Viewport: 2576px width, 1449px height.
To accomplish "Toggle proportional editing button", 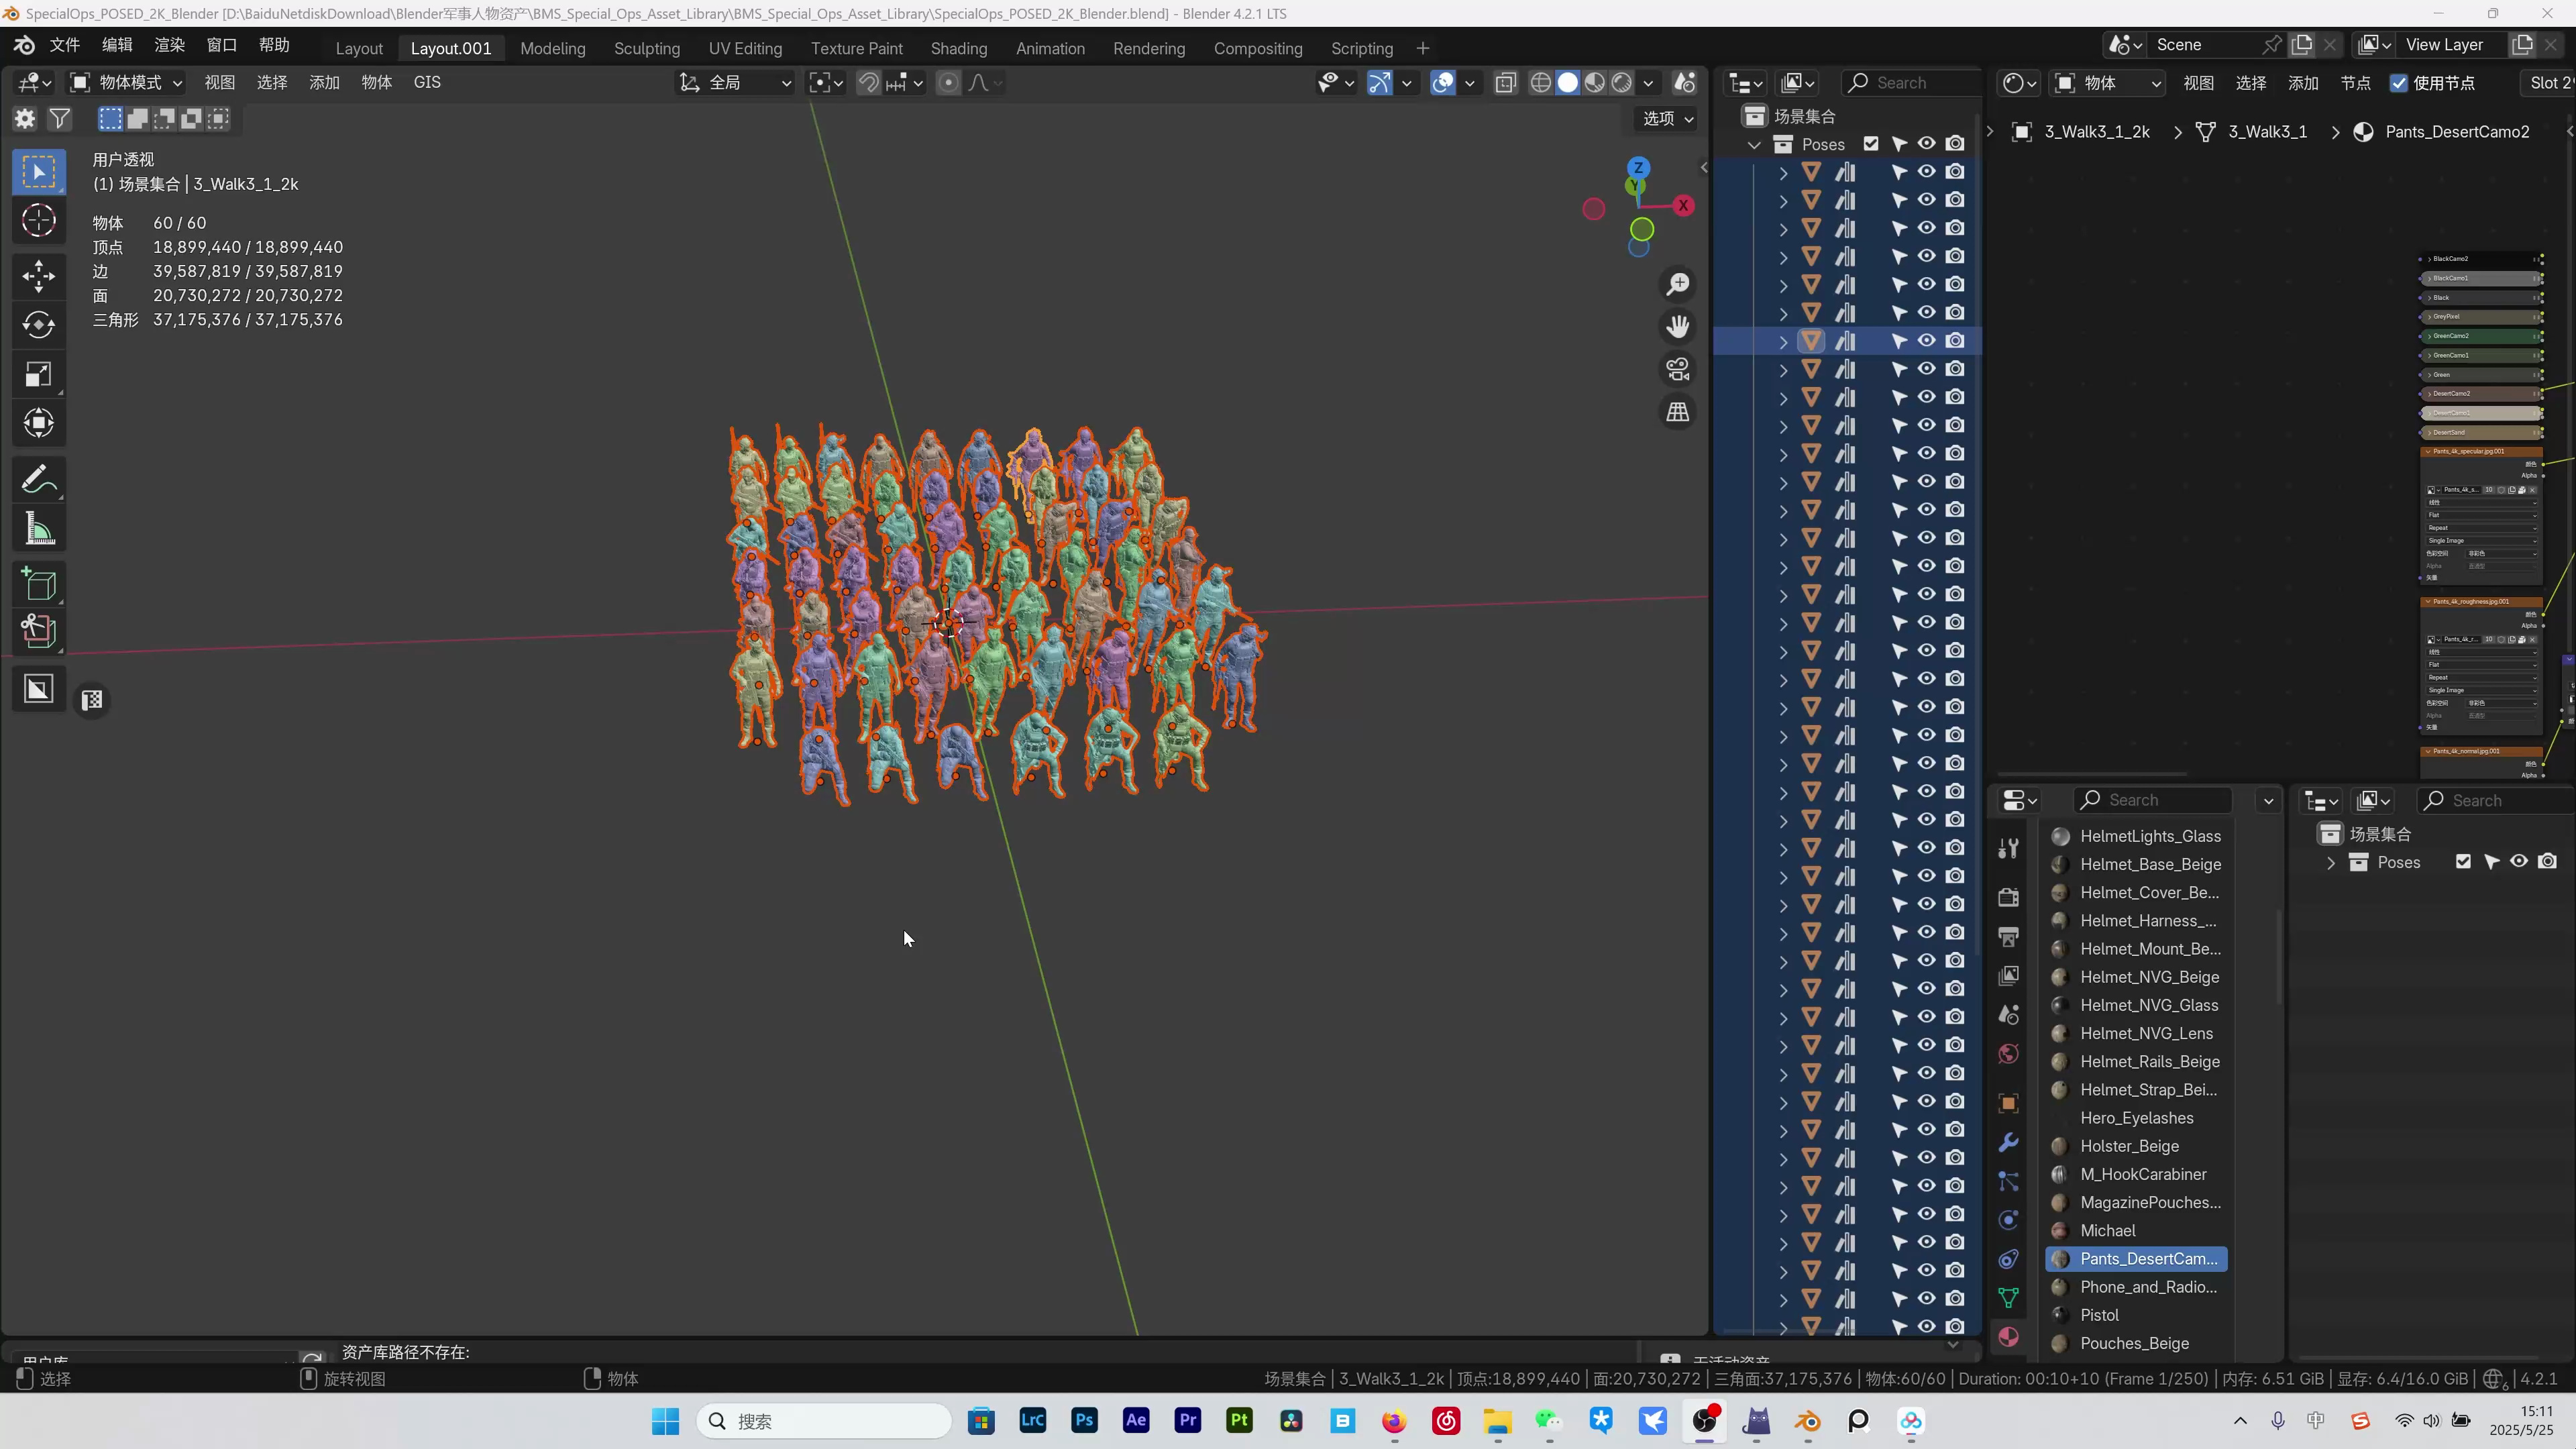I will (x=948, y=83).
